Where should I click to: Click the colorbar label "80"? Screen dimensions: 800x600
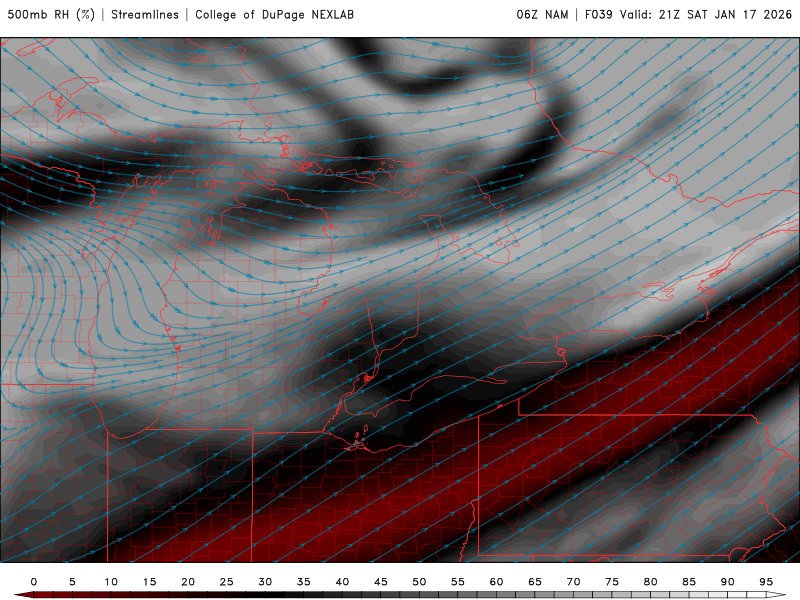pyautogui.click(x=650, y=582)
